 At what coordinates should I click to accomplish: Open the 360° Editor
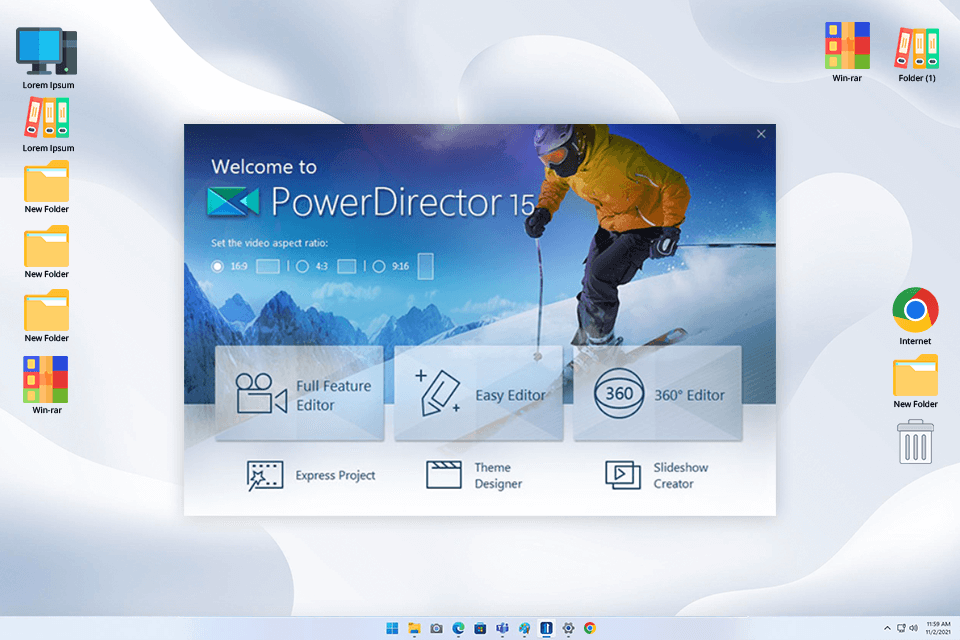[x=657, y=393]
